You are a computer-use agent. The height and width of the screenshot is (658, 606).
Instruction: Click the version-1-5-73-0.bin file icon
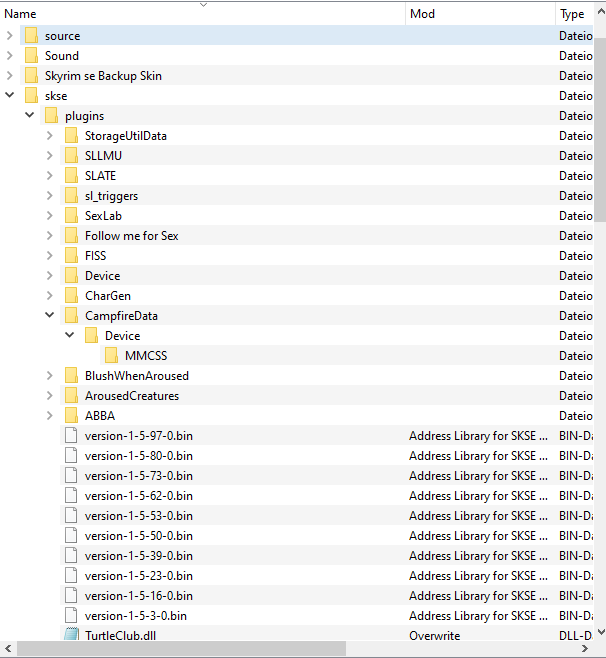[x=71, y=475]
